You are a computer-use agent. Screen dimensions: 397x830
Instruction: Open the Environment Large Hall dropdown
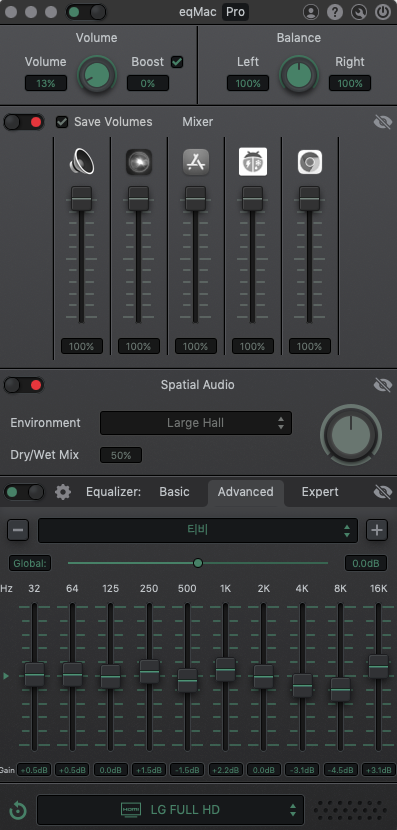[196, 423]
